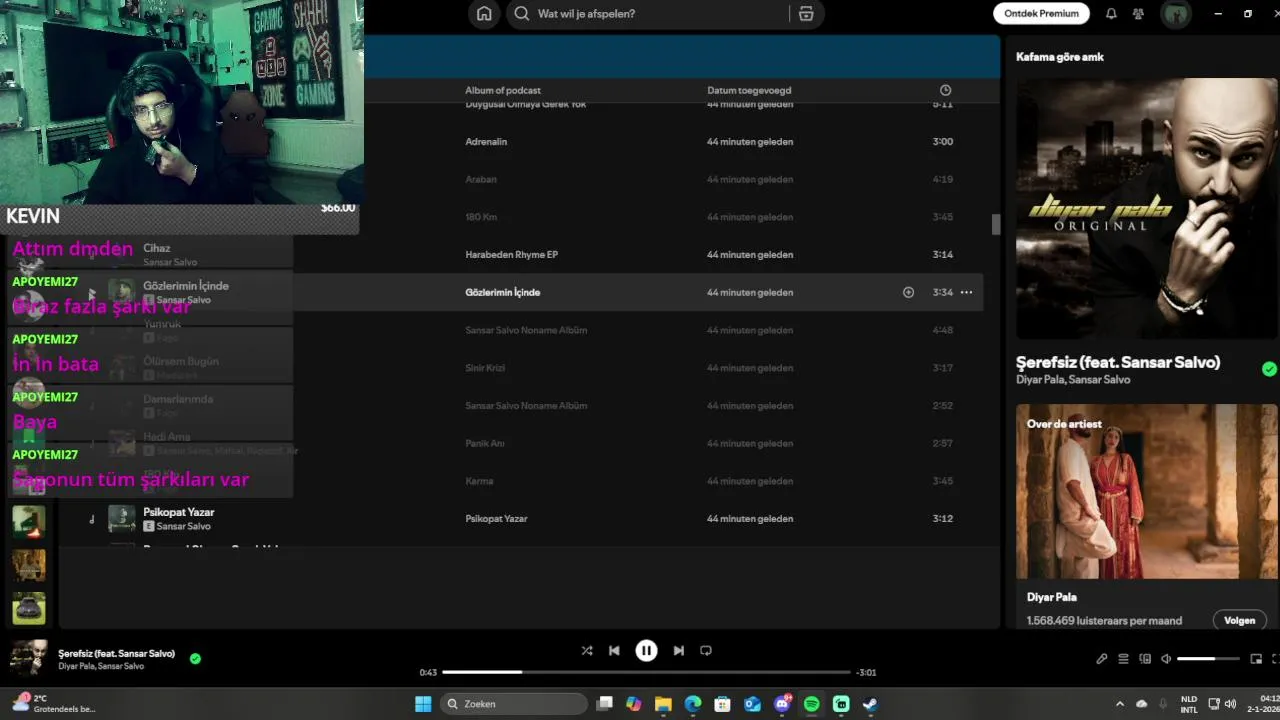Screen dimensions: 1280x720
Task: Open Steam from the taskbar
Action: [870, 704]
